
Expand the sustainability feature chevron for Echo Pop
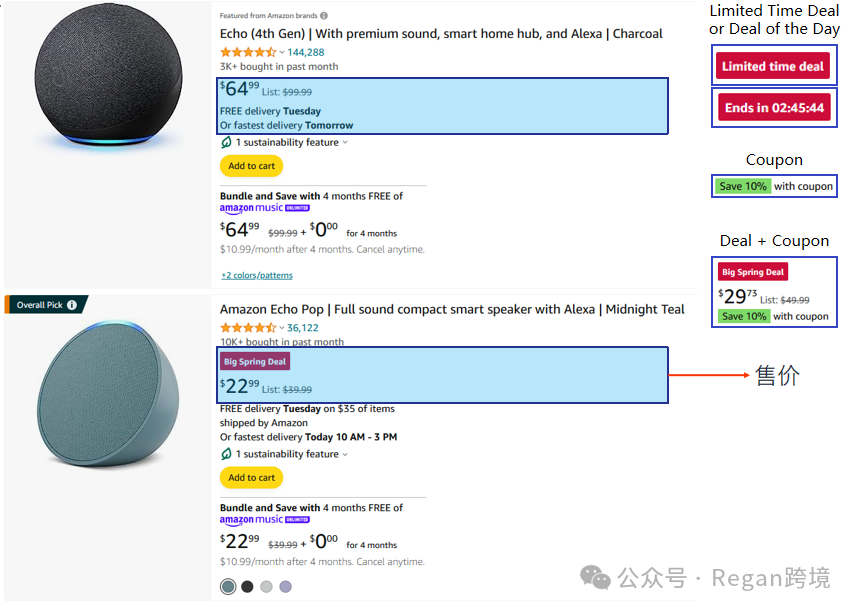[345, 454]
